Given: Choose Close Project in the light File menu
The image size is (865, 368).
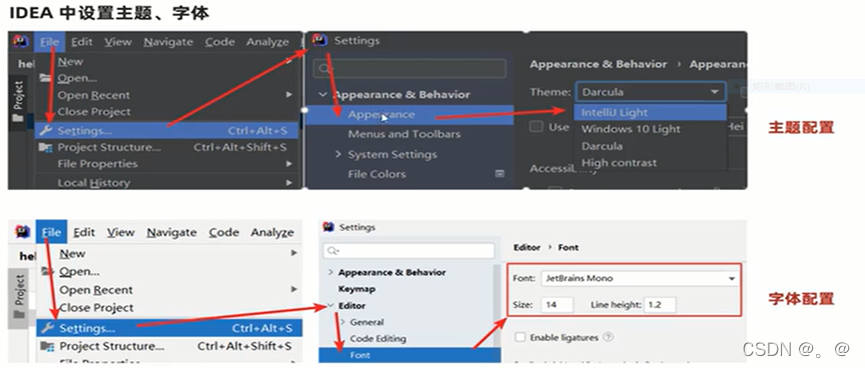Looking at the screenshot, I should (97, 307).
